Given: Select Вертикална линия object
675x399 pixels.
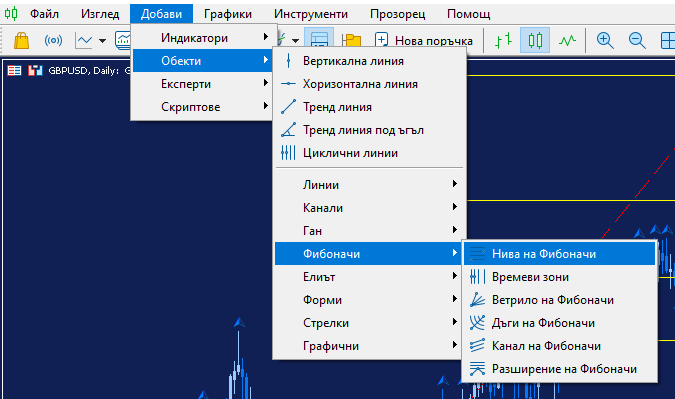Looking at the screenshot, I should click(x=369, y=61).
